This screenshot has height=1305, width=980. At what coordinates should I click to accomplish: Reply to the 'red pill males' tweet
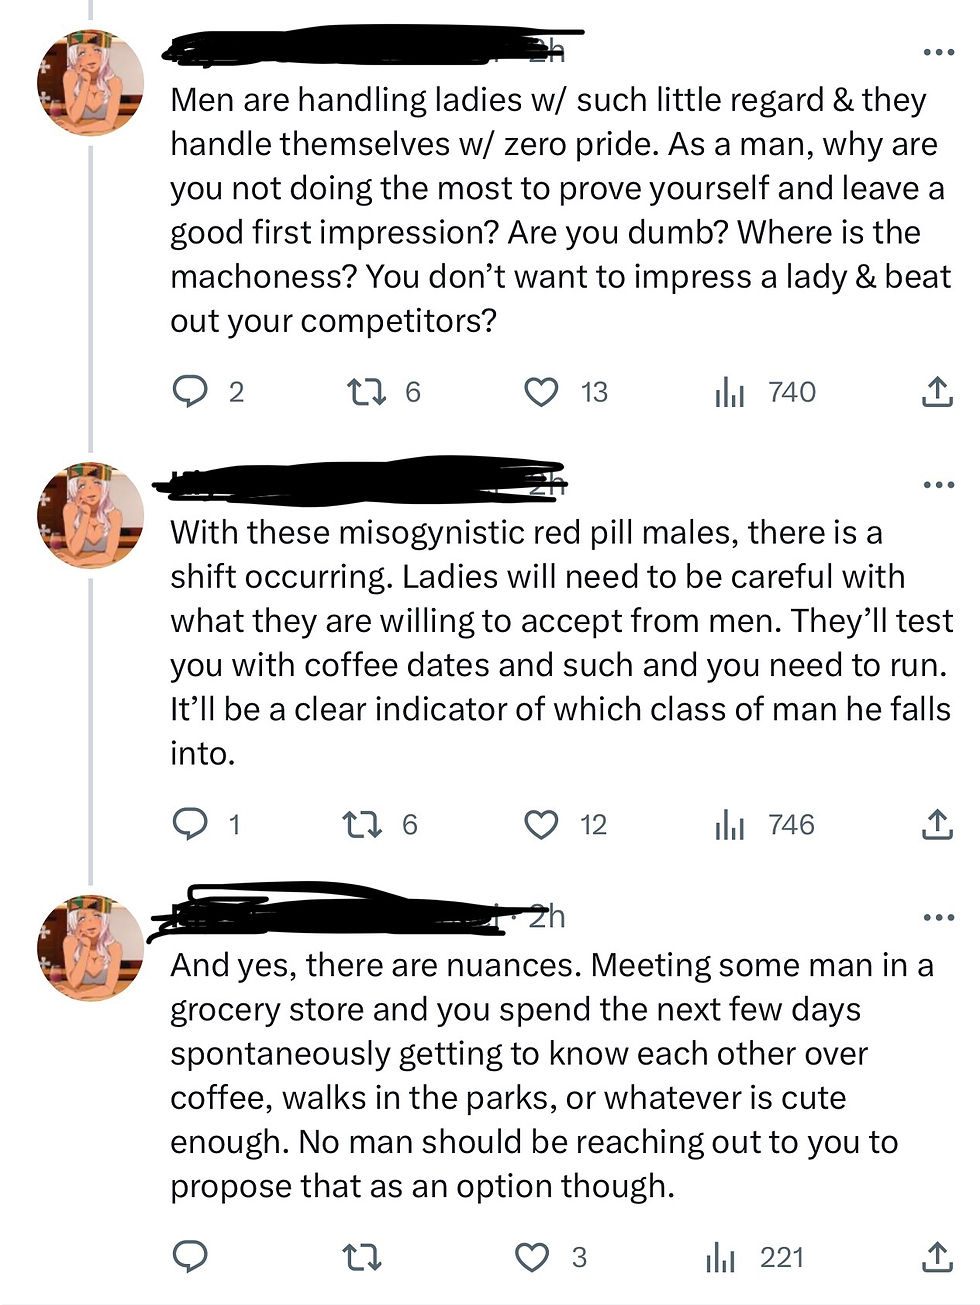(x=190, y=824)
